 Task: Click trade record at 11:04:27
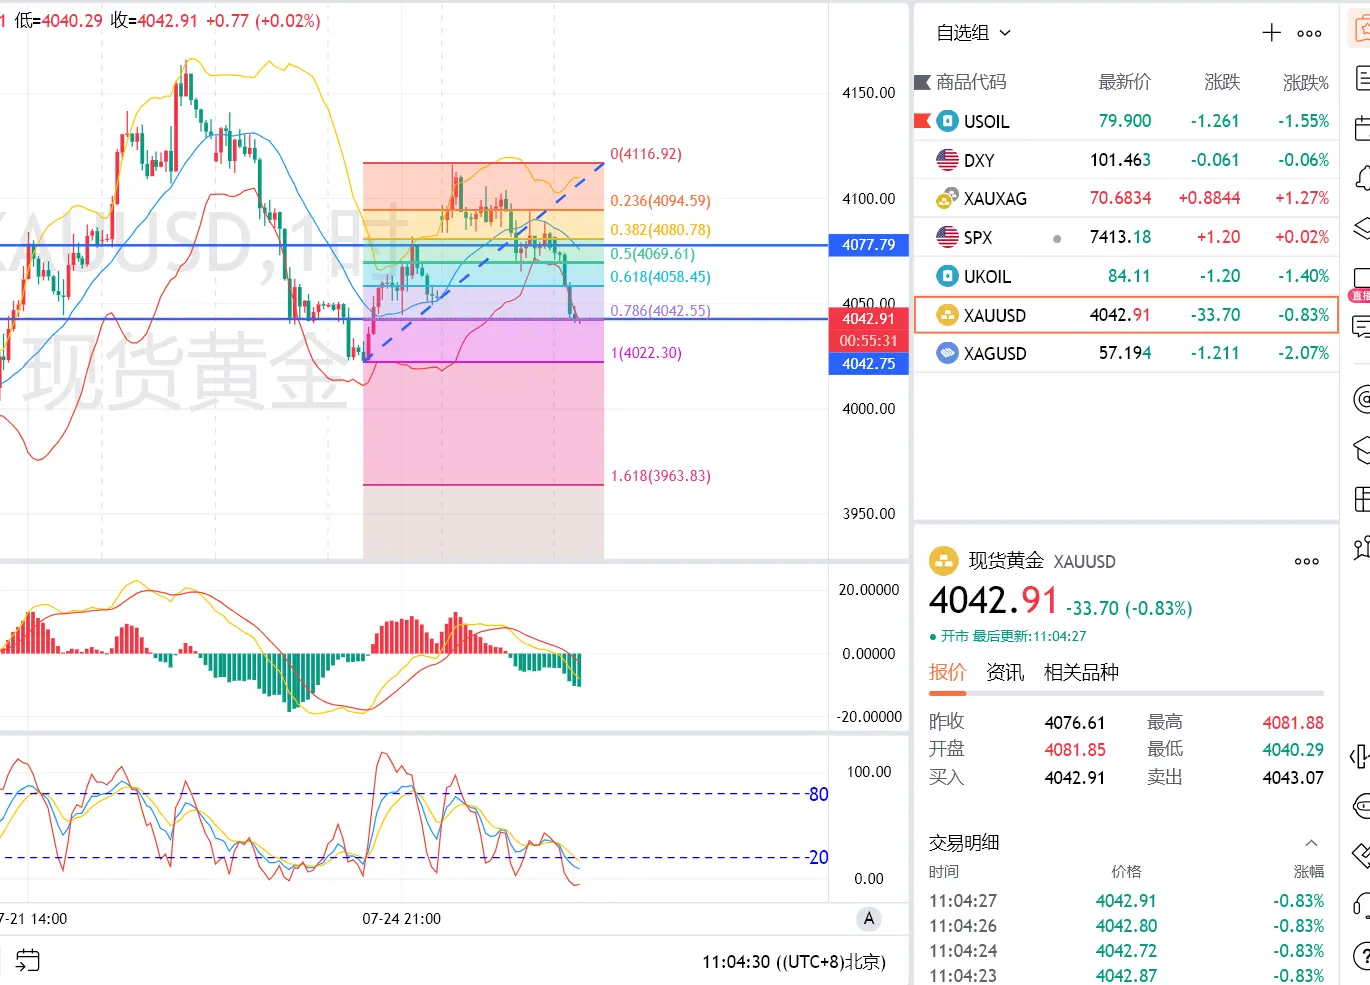pyautogui.click(x=1126, y=901)
